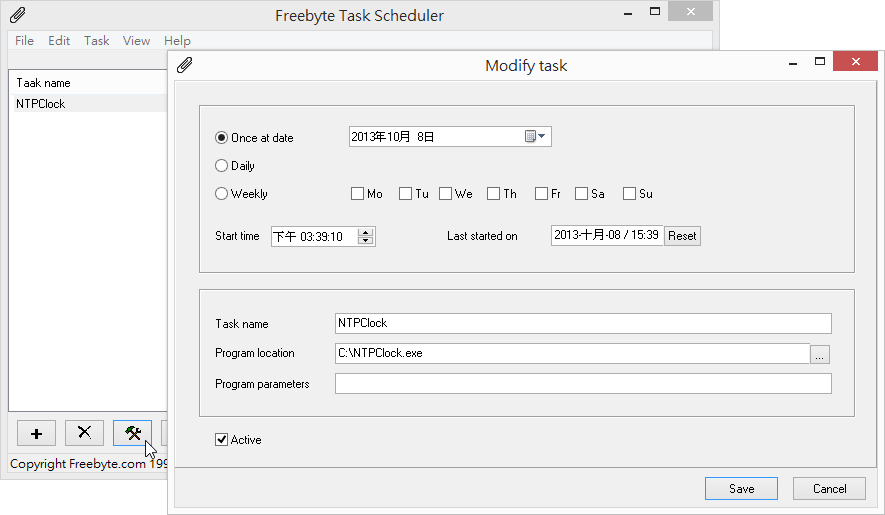
Task: Open the Task menu
Action: 97,41
